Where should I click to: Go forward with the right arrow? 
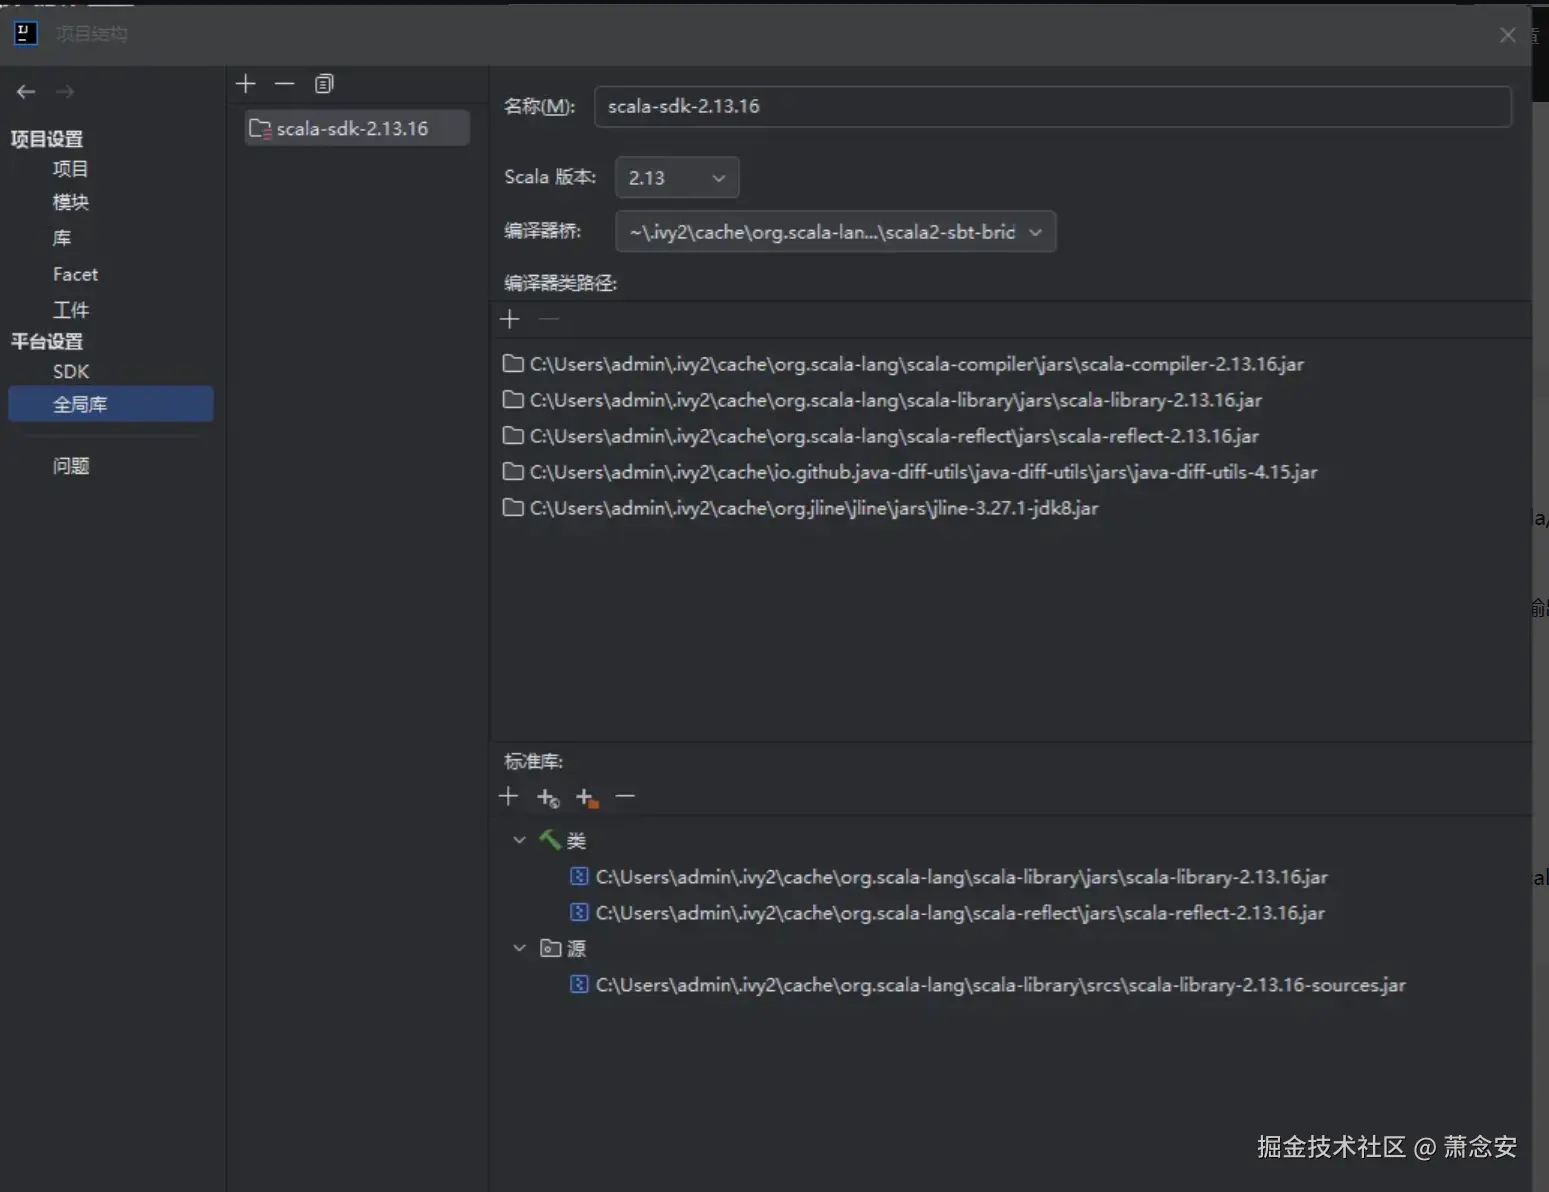65,92
